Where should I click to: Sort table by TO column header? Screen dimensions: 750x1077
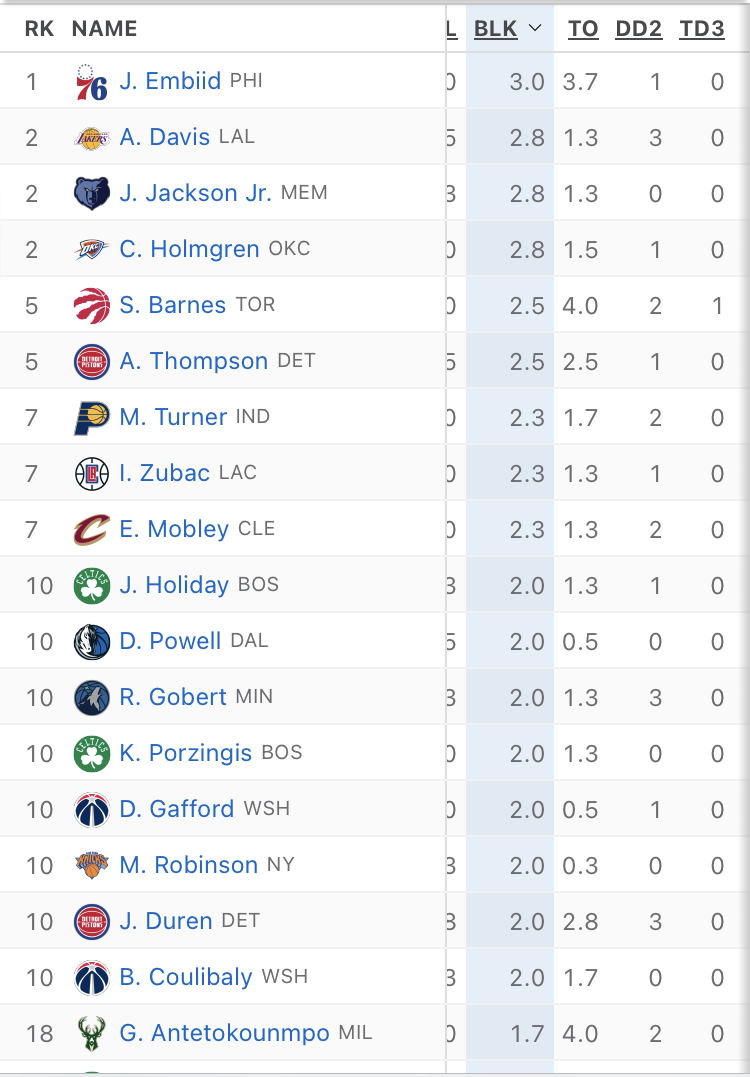point(583,28)
